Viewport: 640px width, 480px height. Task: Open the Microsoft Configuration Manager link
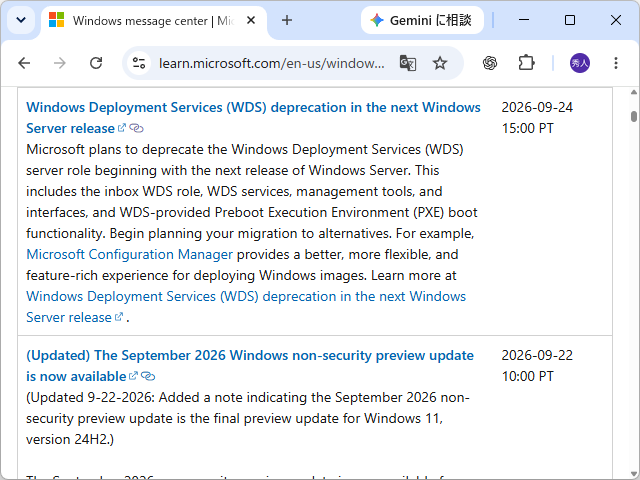coord(129,254)
